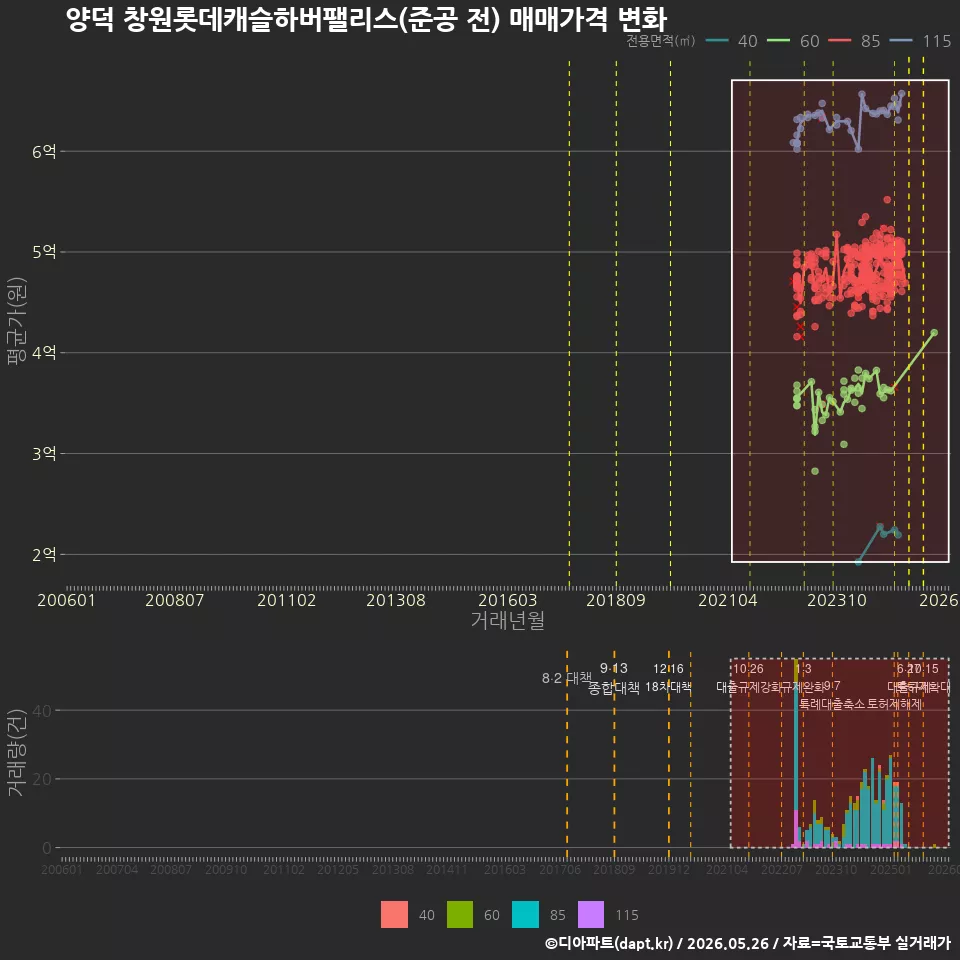Image resolution: width=960 pixels, height=960 pixels.
Task: Select the blue 115 line entry in top legend
Action: [921, 41]
